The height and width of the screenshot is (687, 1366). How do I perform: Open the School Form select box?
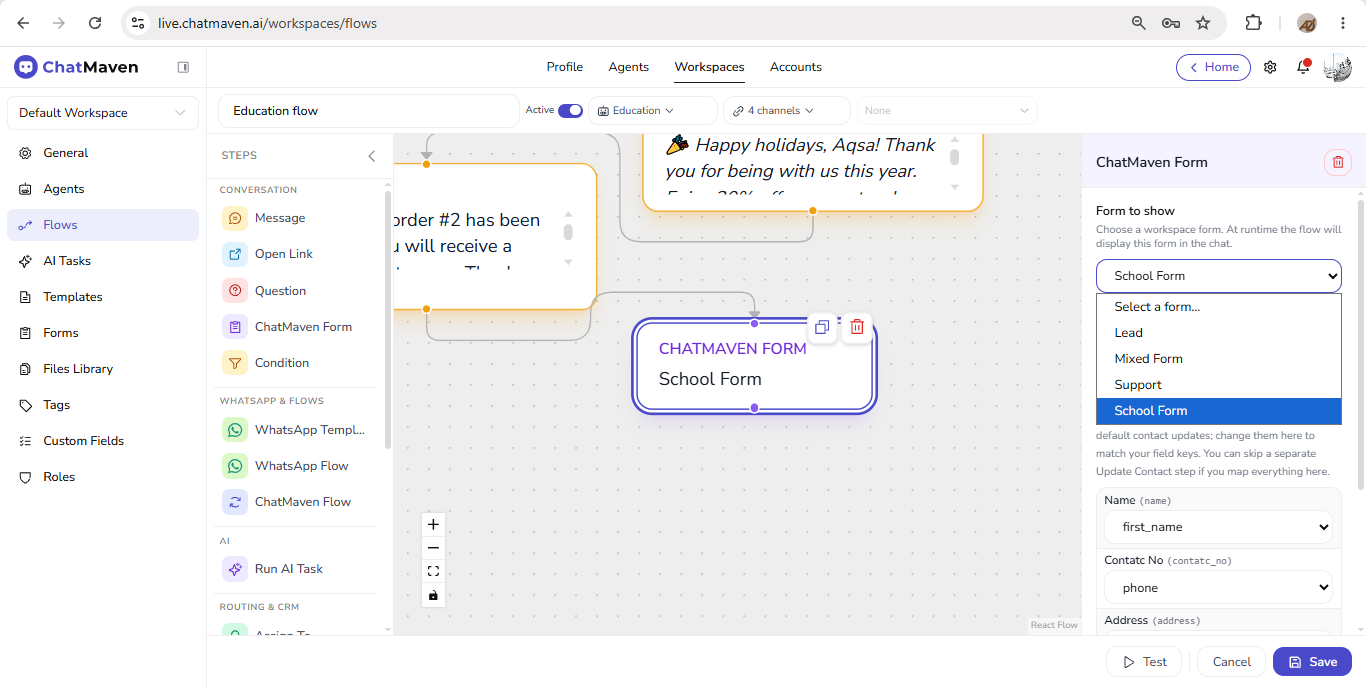[1219, 276]
